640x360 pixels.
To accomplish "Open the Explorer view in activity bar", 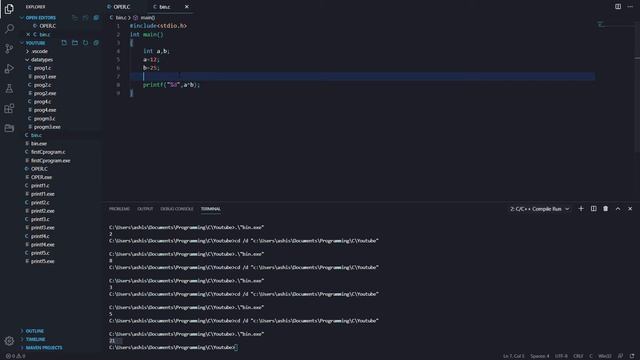I will [9, 9].
